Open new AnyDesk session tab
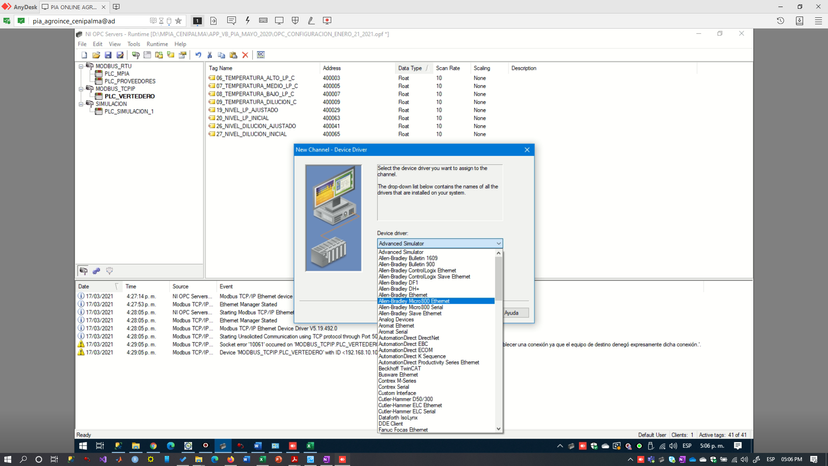This screenshot has width=828, height=466. (x=116, y=7)
